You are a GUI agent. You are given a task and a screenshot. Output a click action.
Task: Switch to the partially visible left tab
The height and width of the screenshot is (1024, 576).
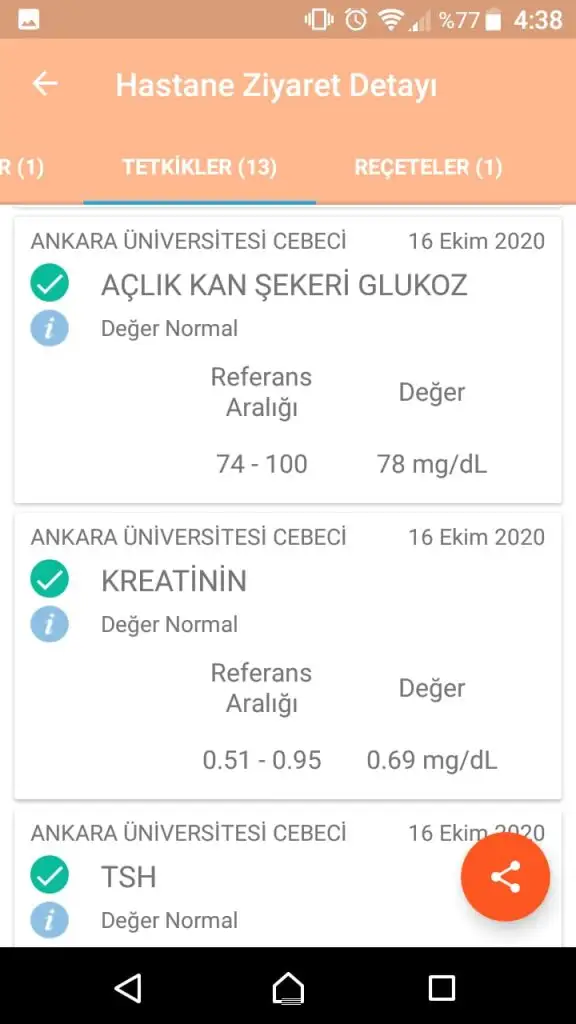click(22, 168)
